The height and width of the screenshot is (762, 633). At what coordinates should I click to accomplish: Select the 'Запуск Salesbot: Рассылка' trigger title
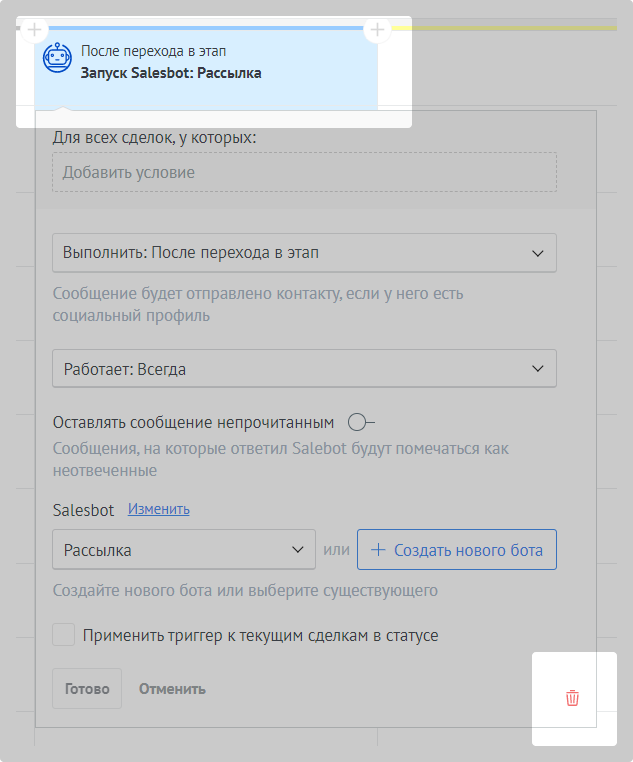pos(171,73)
